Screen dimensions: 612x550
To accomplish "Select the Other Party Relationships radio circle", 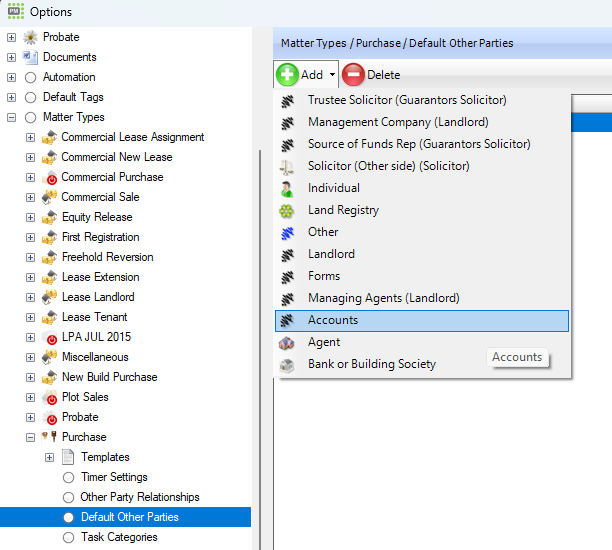I will coord(69,497).
